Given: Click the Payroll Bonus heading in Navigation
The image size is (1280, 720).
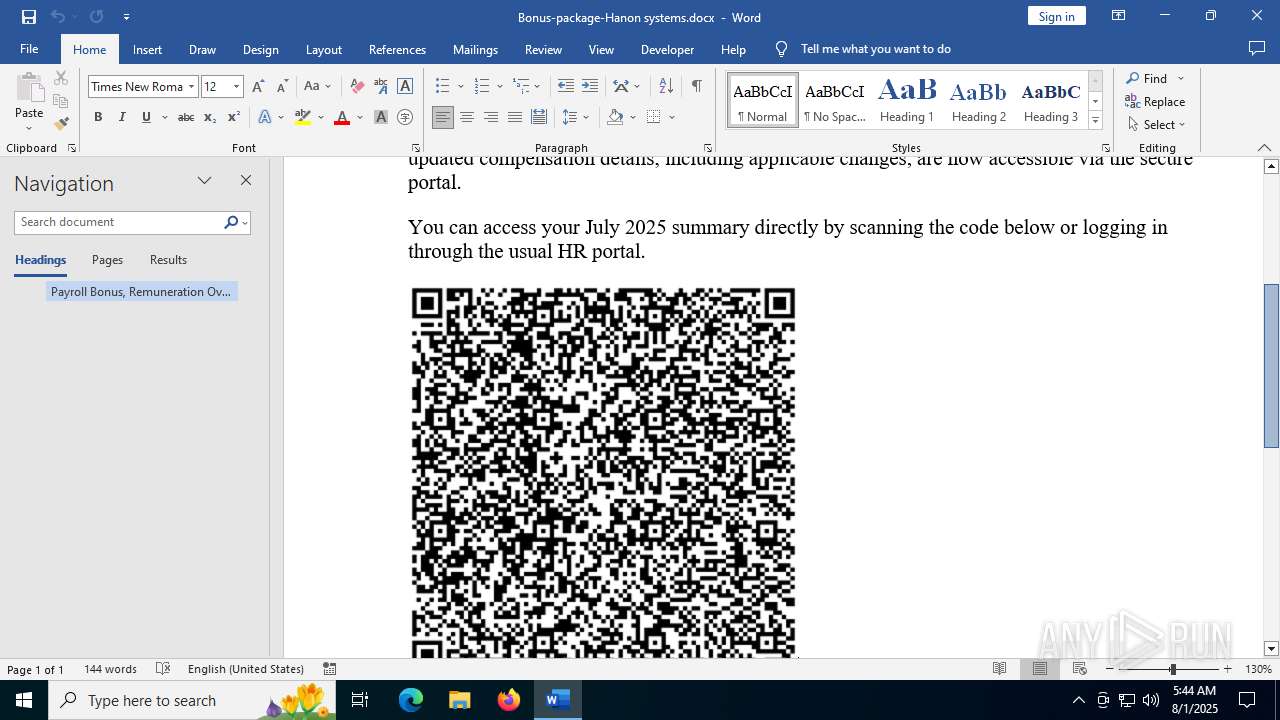Looking at the screenshot, I should click(x=141, y=292).
